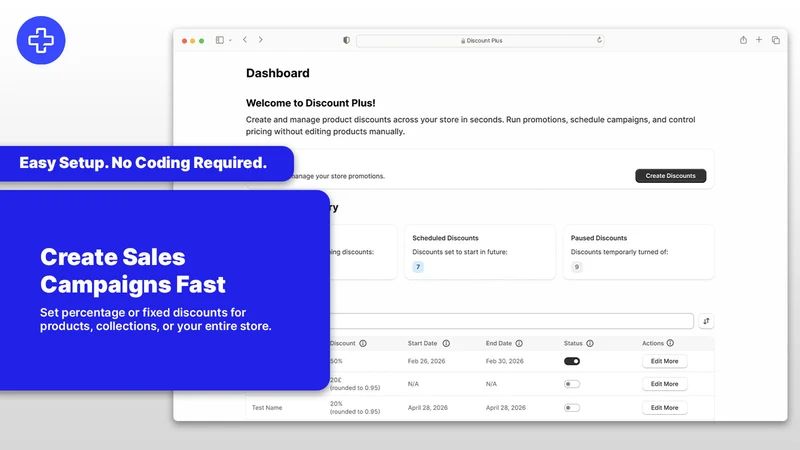Disable the status toggle for the Feb 26 discount
This screenshot has height=450, width=800.
point(572,361)
